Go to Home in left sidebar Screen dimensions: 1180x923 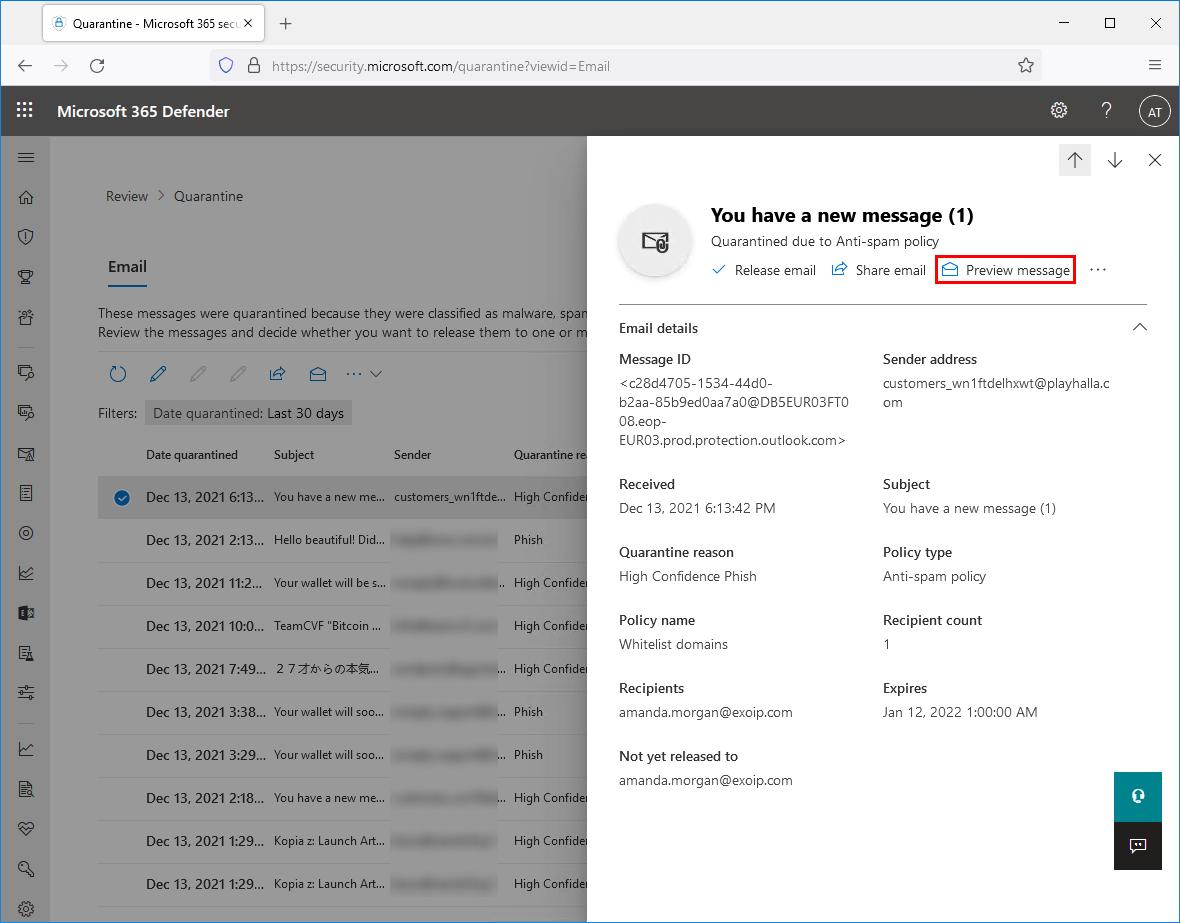pos(26,197)
